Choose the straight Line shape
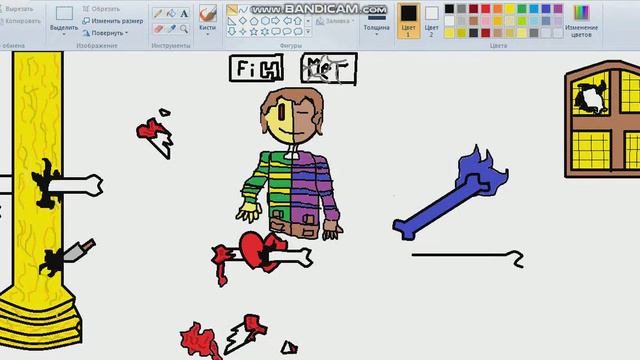The width and height of the screenshot is (640, 360). pyautogui.click(x=232, y=10)
